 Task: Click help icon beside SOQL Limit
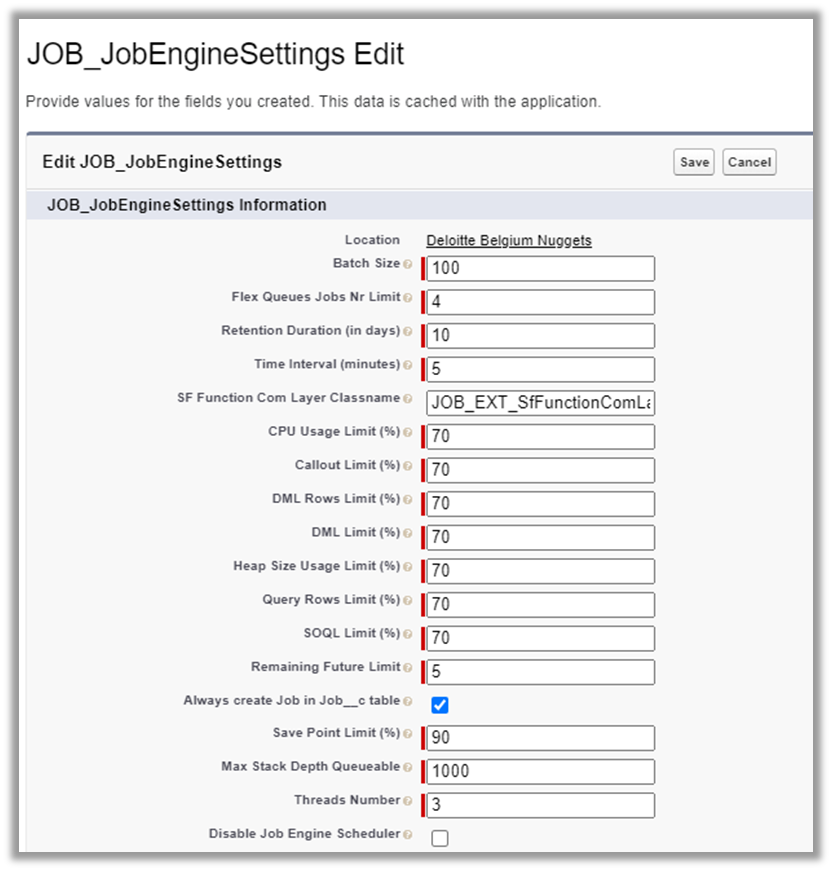click(x=407, y=634)
